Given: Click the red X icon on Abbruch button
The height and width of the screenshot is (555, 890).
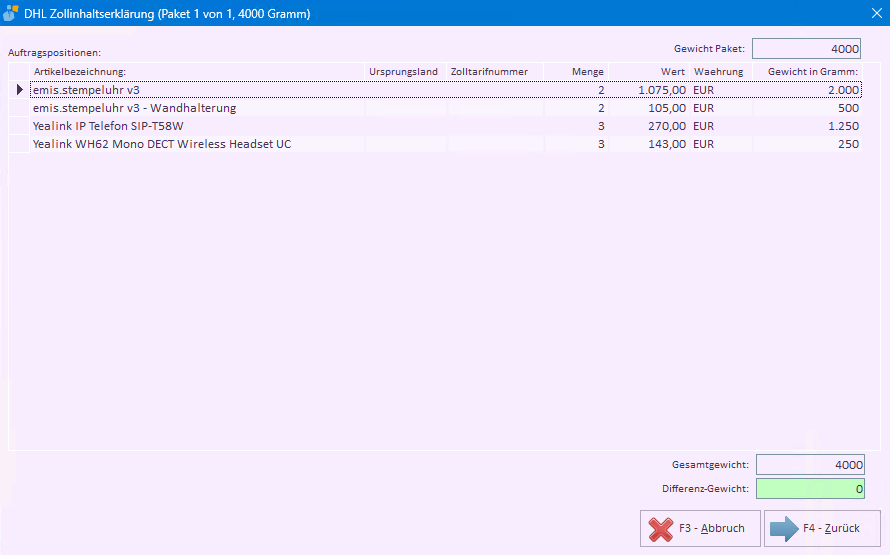Looking at the screenshot, I should pyautogui.click(x=661, y=529).
